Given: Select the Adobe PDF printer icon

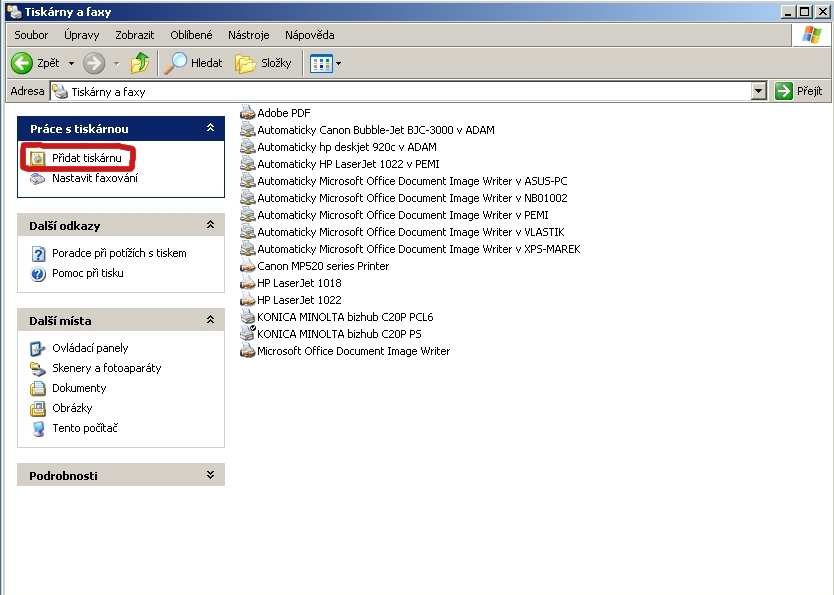Looking at the screenshot, I should (x=247, y=113).
